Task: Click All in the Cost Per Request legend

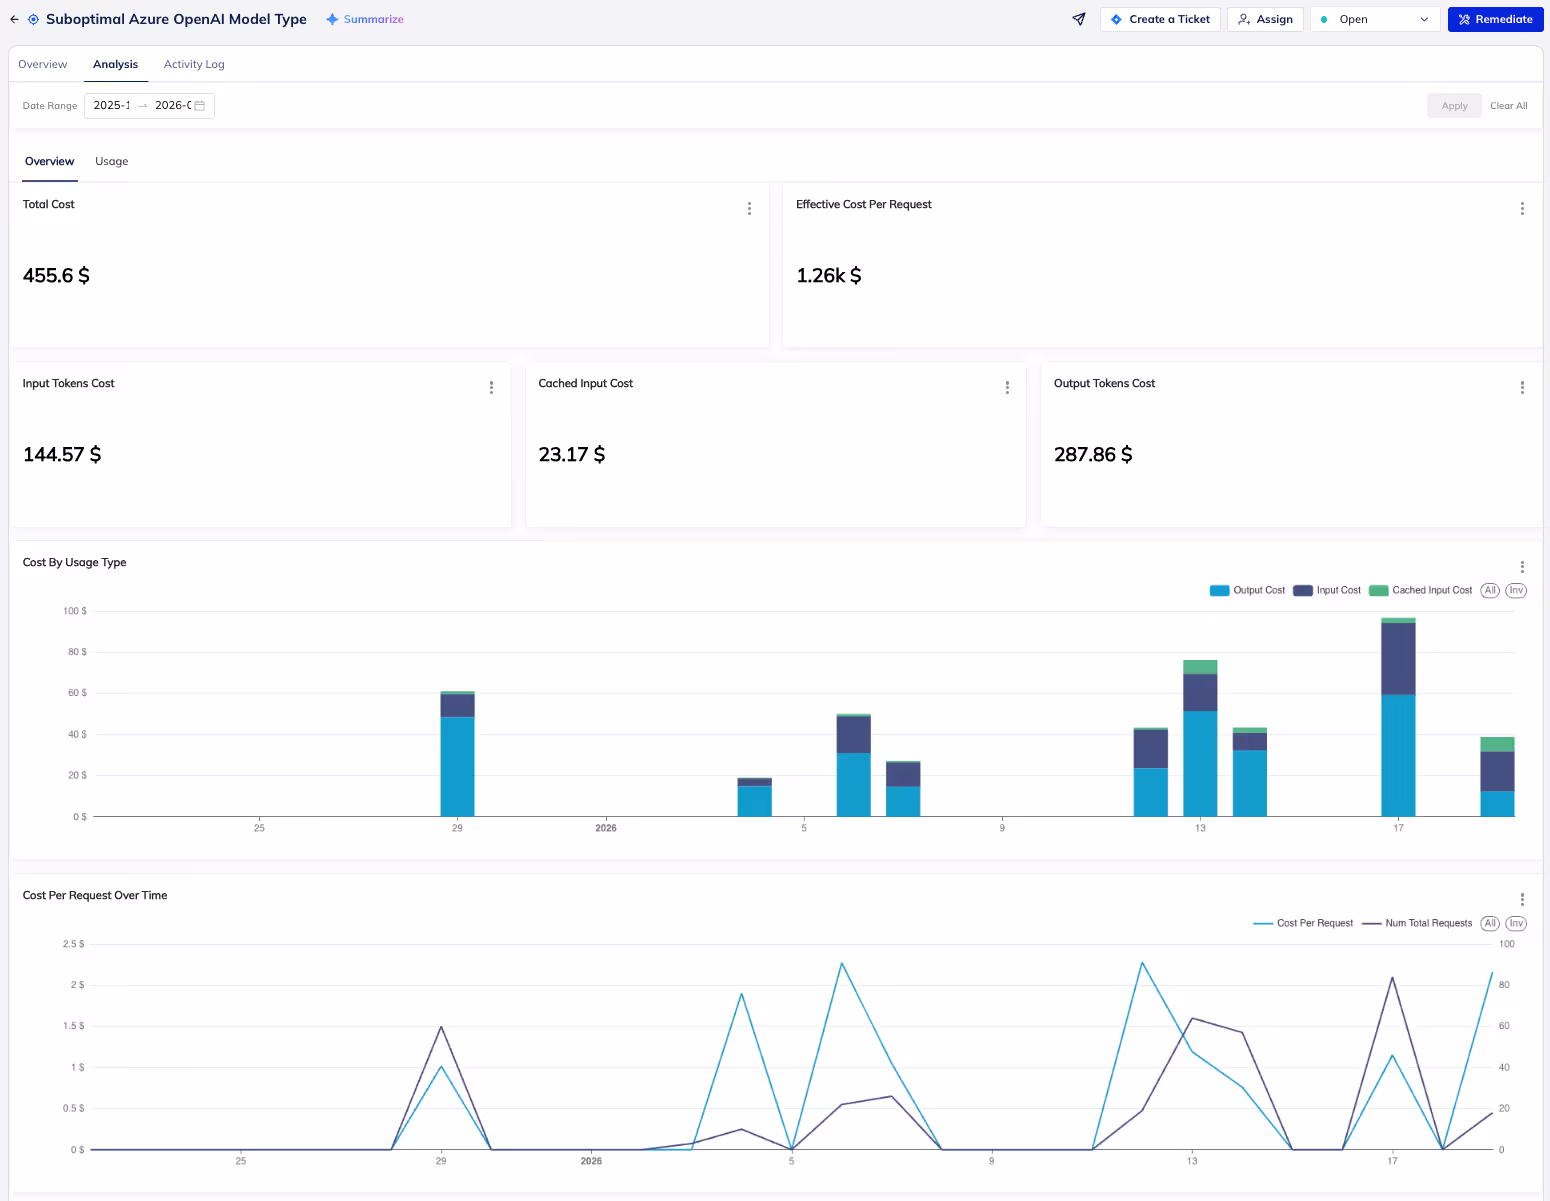Action: [x=1489, y=923]
